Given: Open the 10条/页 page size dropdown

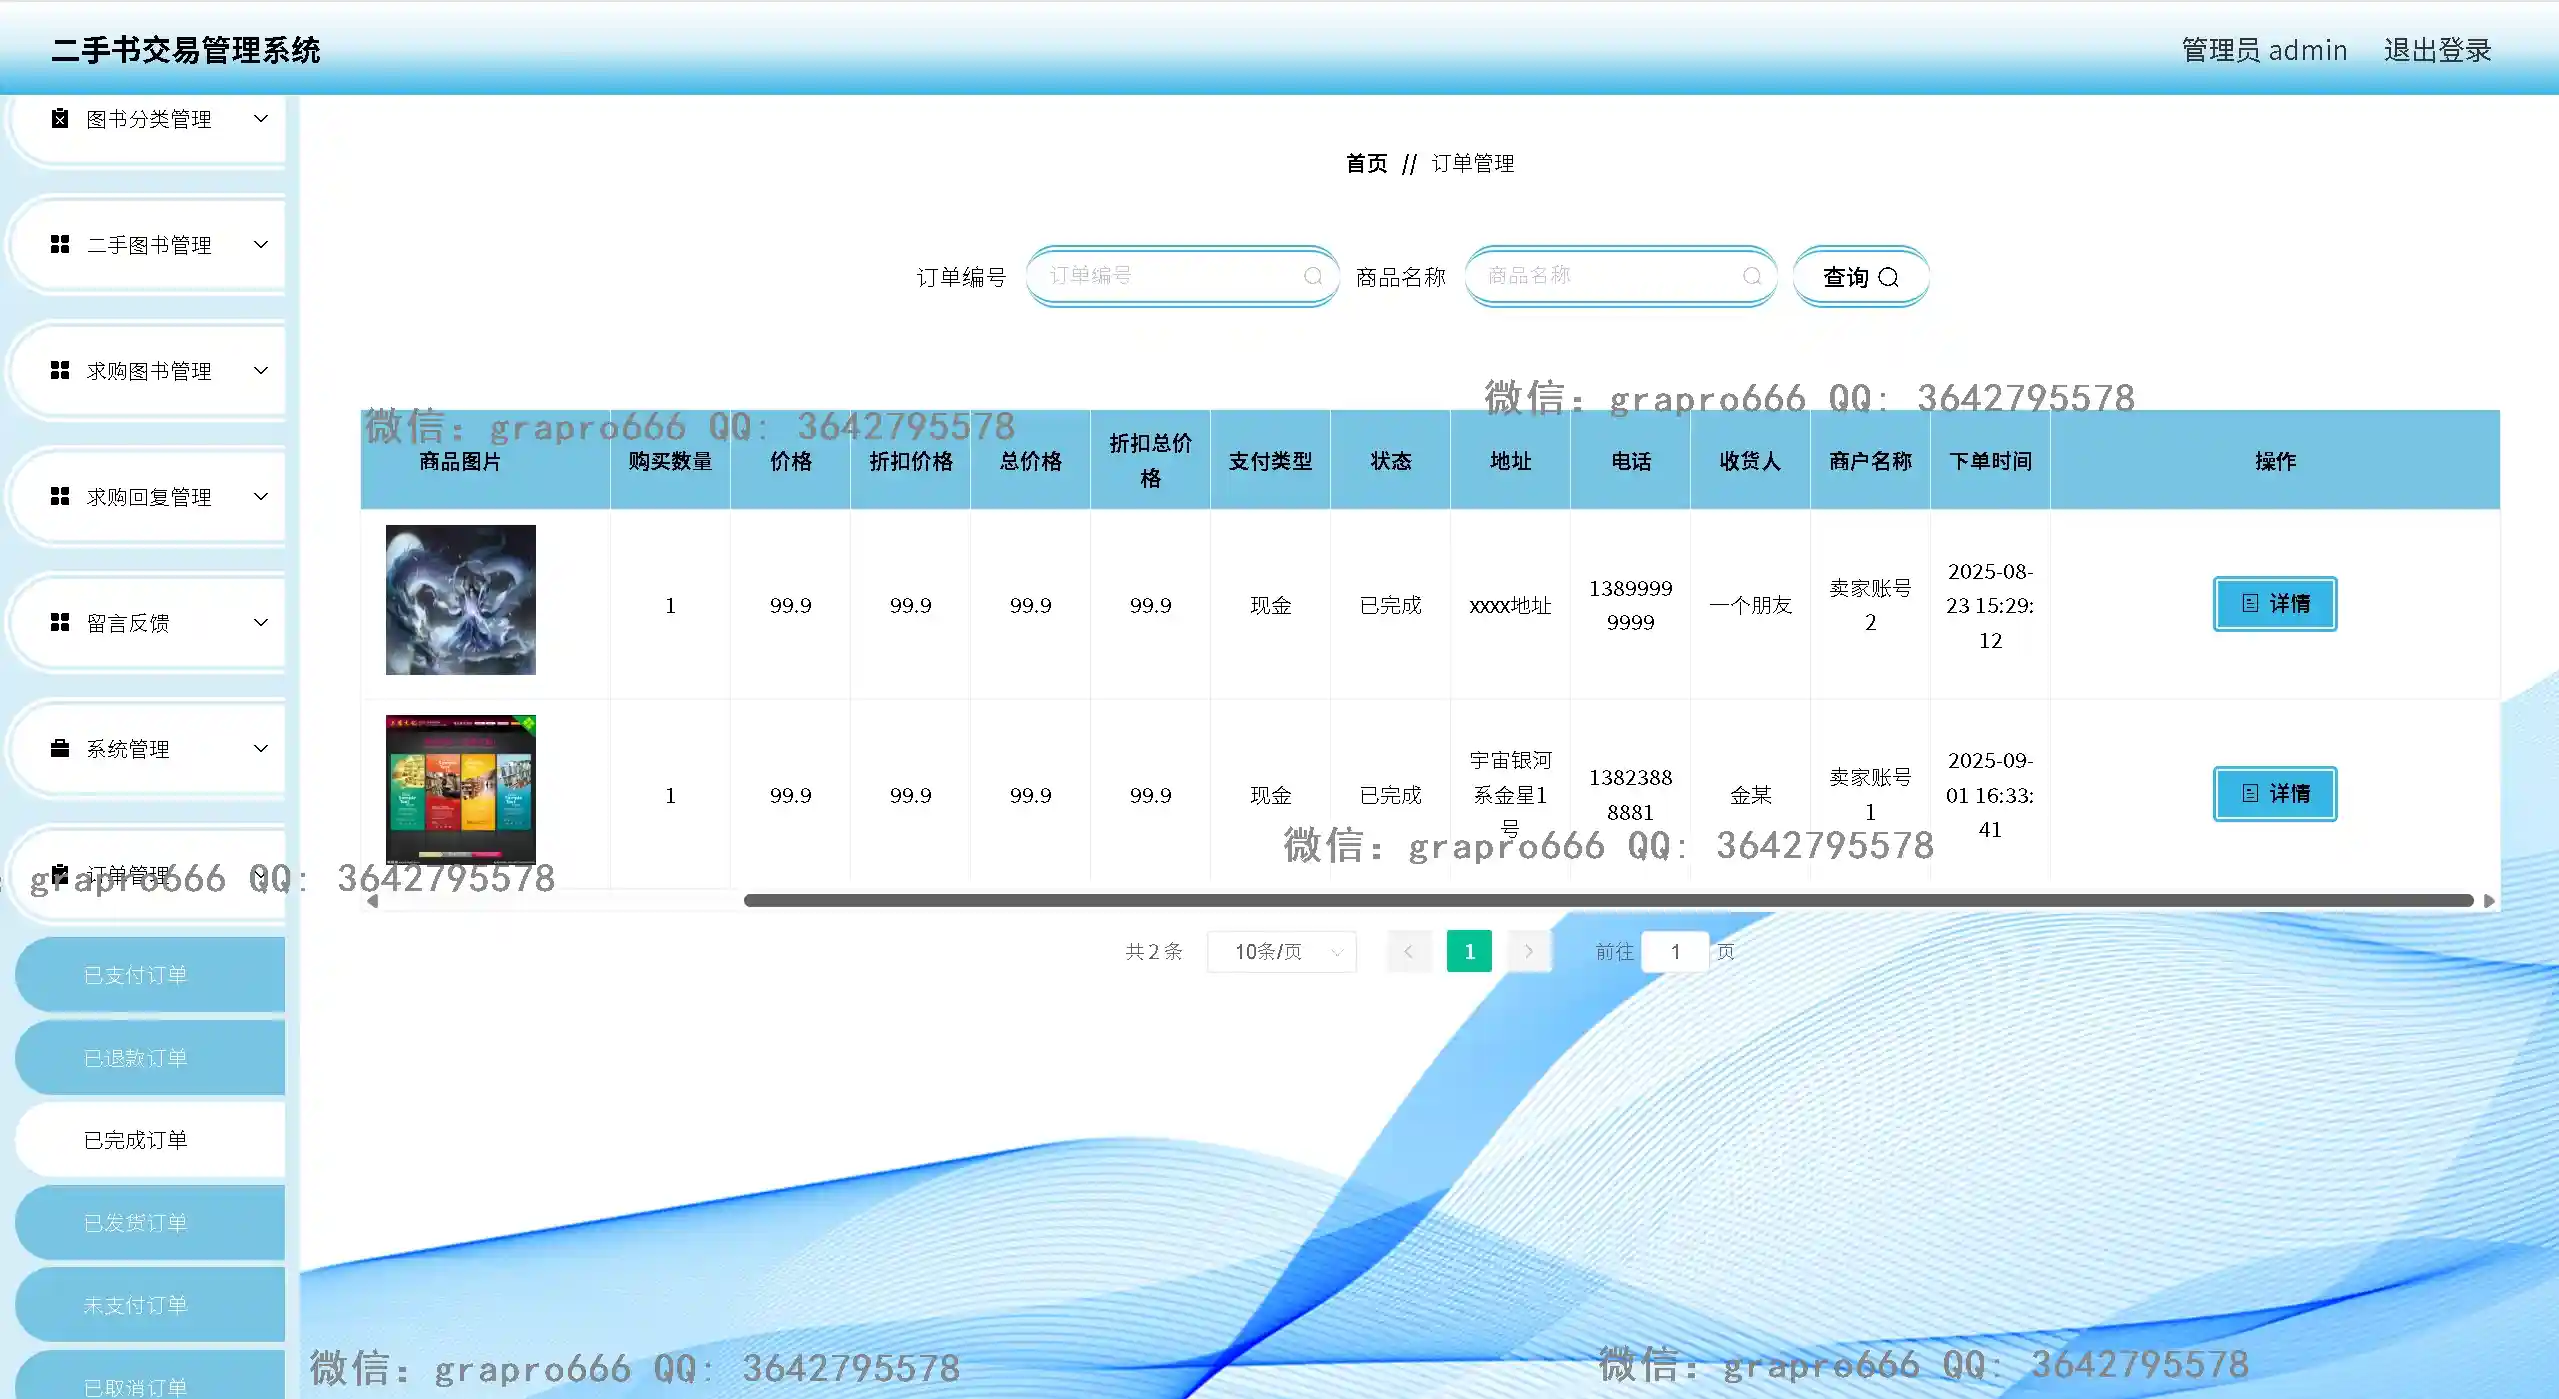Looking at the screenshot, I should [1282, 952].
